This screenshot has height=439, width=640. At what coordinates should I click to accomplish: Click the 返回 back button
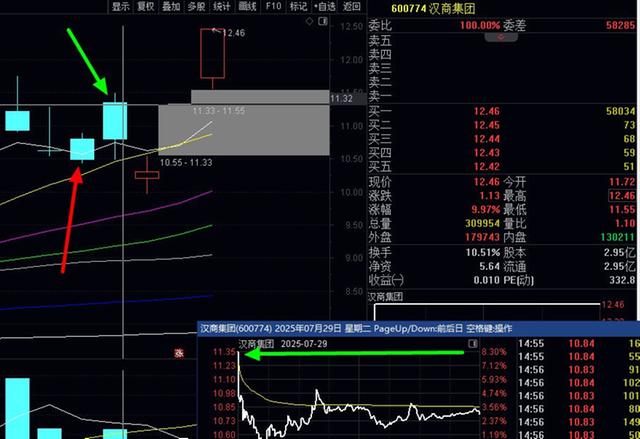tap(351, 6)
